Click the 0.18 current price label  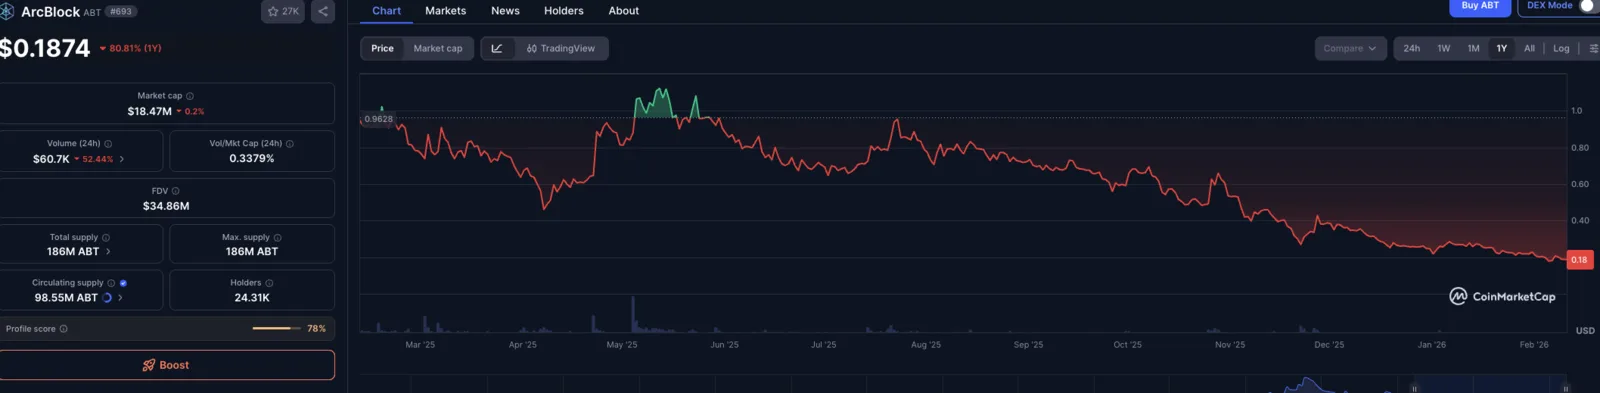pos(1579,260)
